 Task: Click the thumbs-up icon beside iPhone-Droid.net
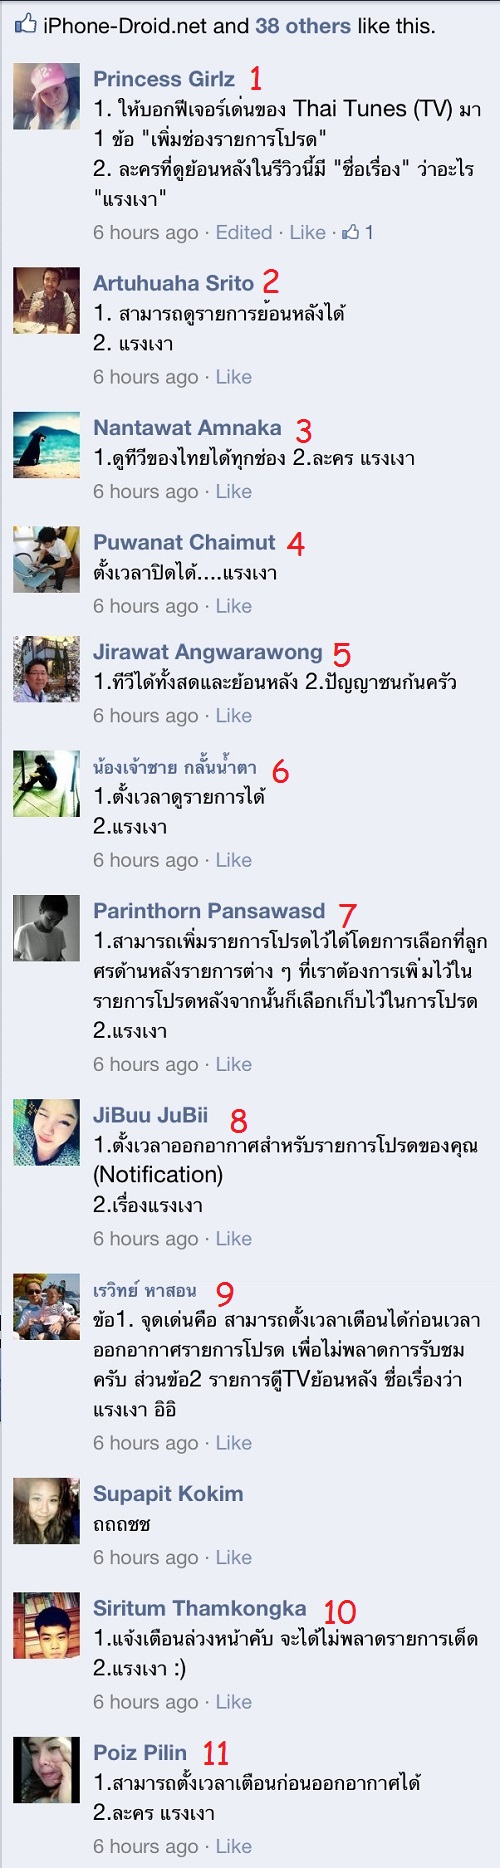(x=26, y=24)
